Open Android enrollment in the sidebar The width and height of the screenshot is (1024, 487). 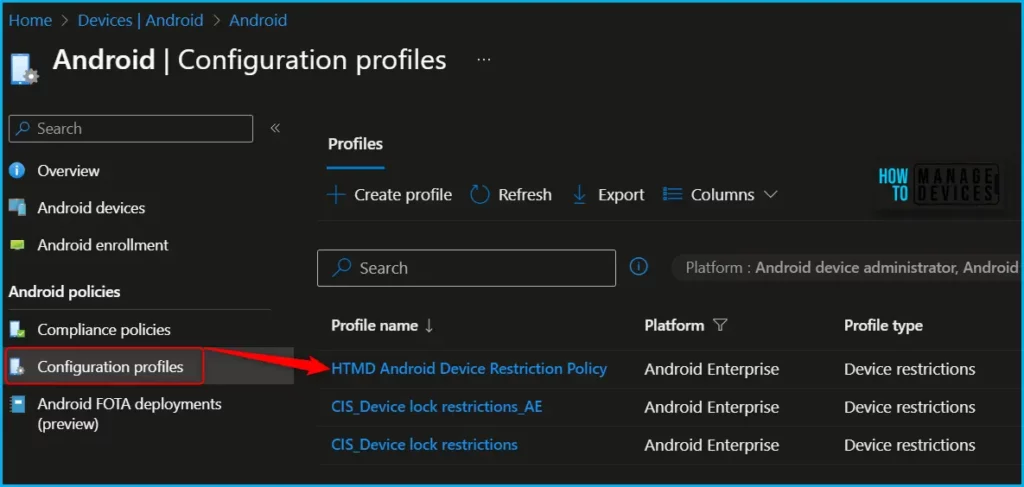103,245
